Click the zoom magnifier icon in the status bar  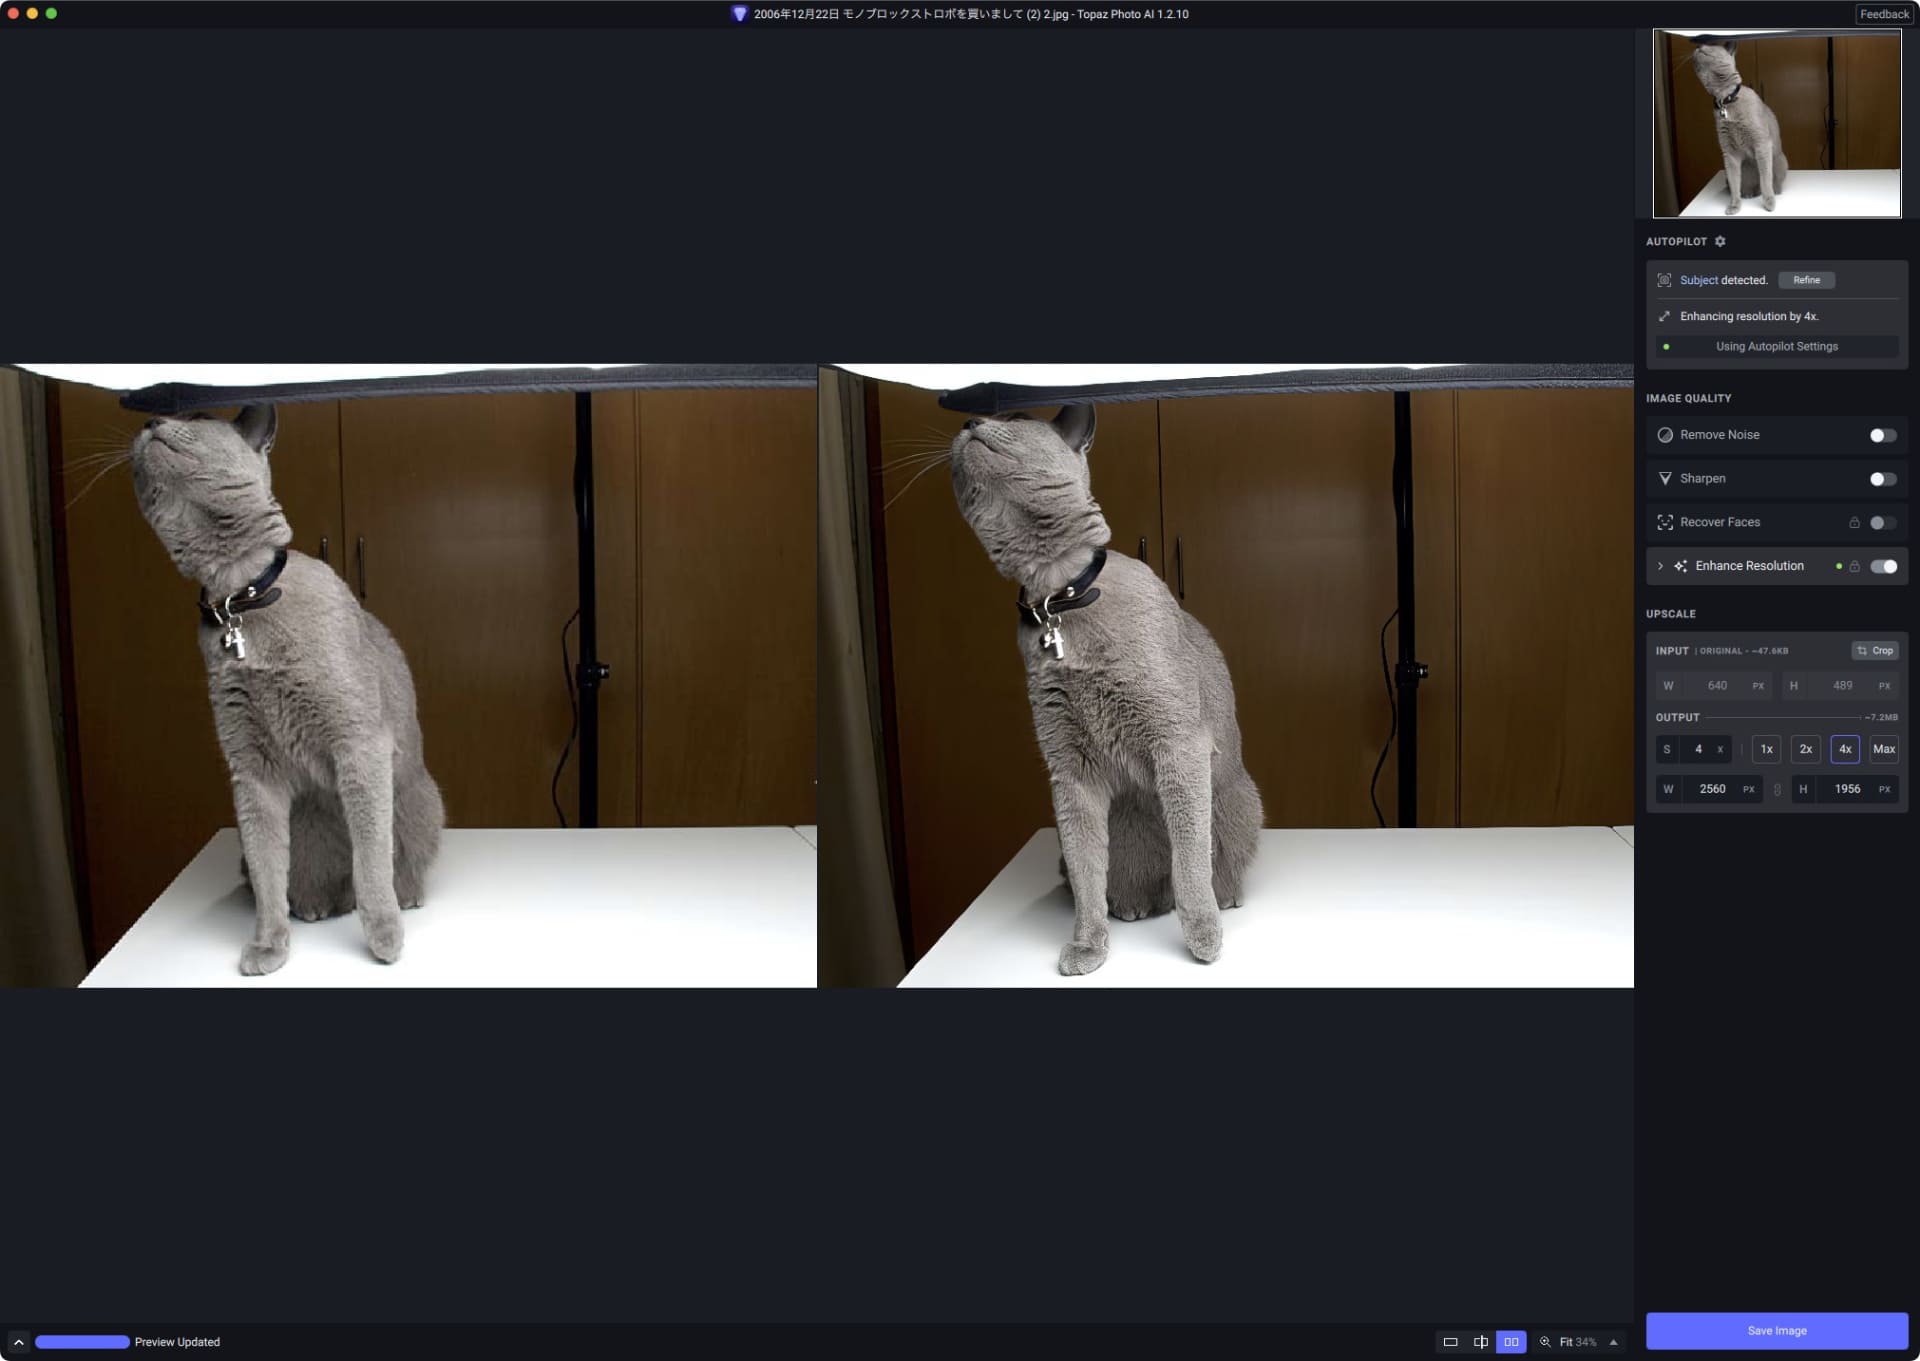click(1545, 1342)
